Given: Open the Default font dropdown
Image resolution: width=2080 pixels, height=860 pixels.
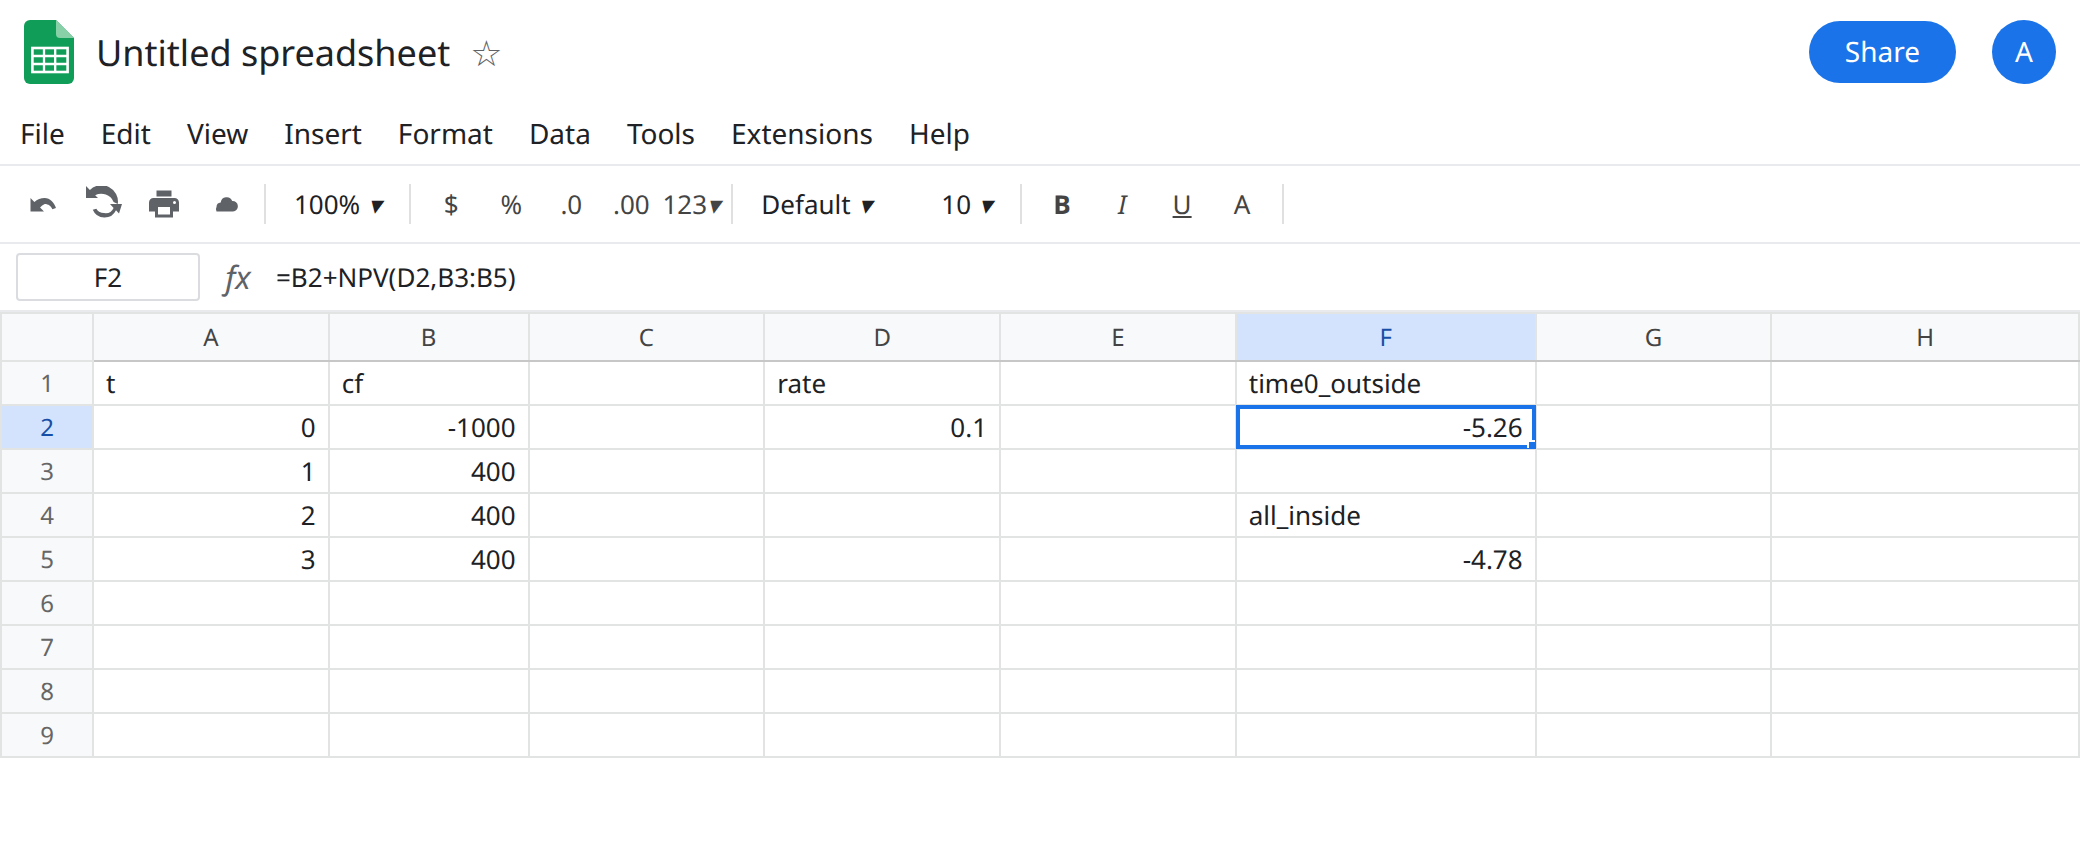Looking at the screenshot, I should [818, 205].
